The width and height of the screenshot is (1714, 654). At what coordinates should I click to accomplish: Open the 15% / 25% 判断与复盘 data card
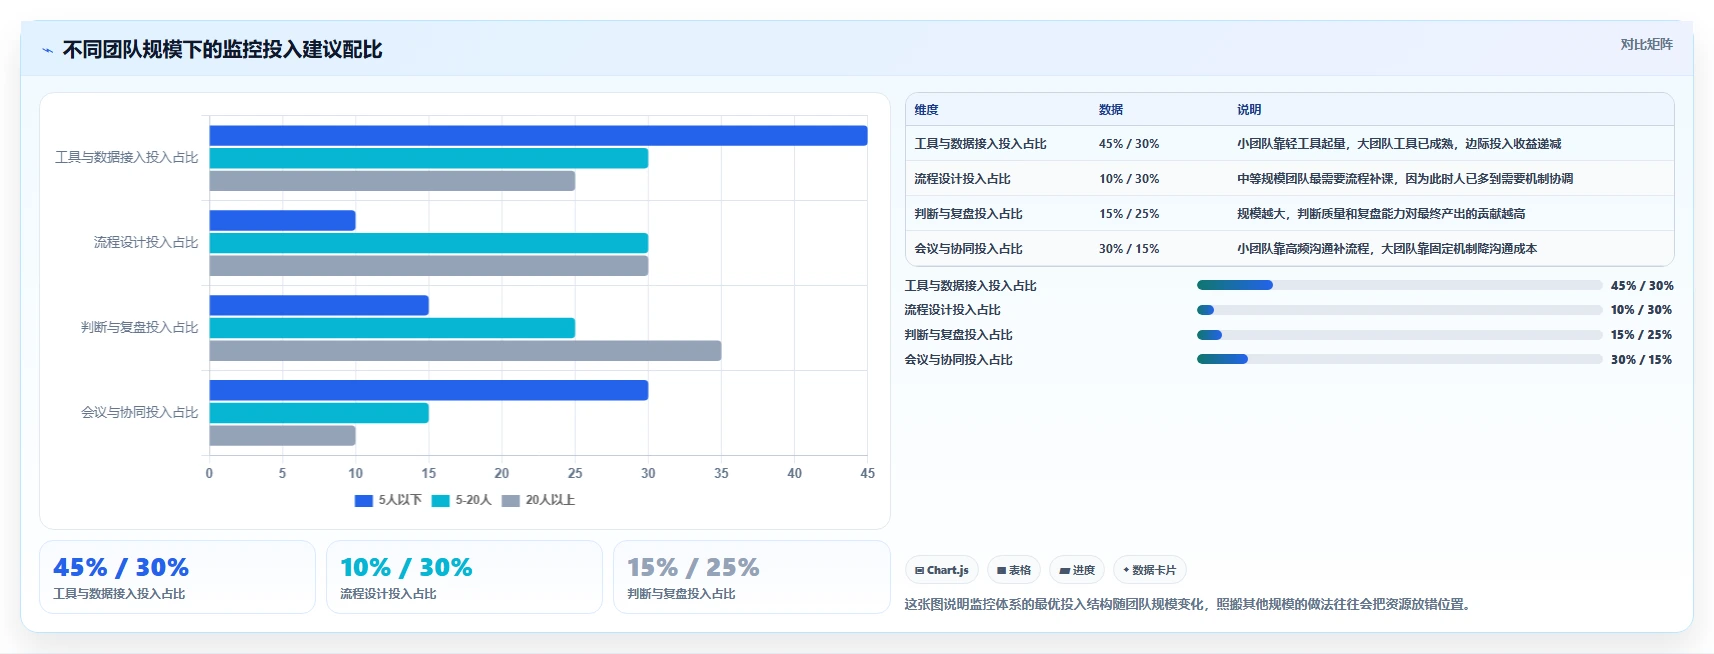(751, 577)
